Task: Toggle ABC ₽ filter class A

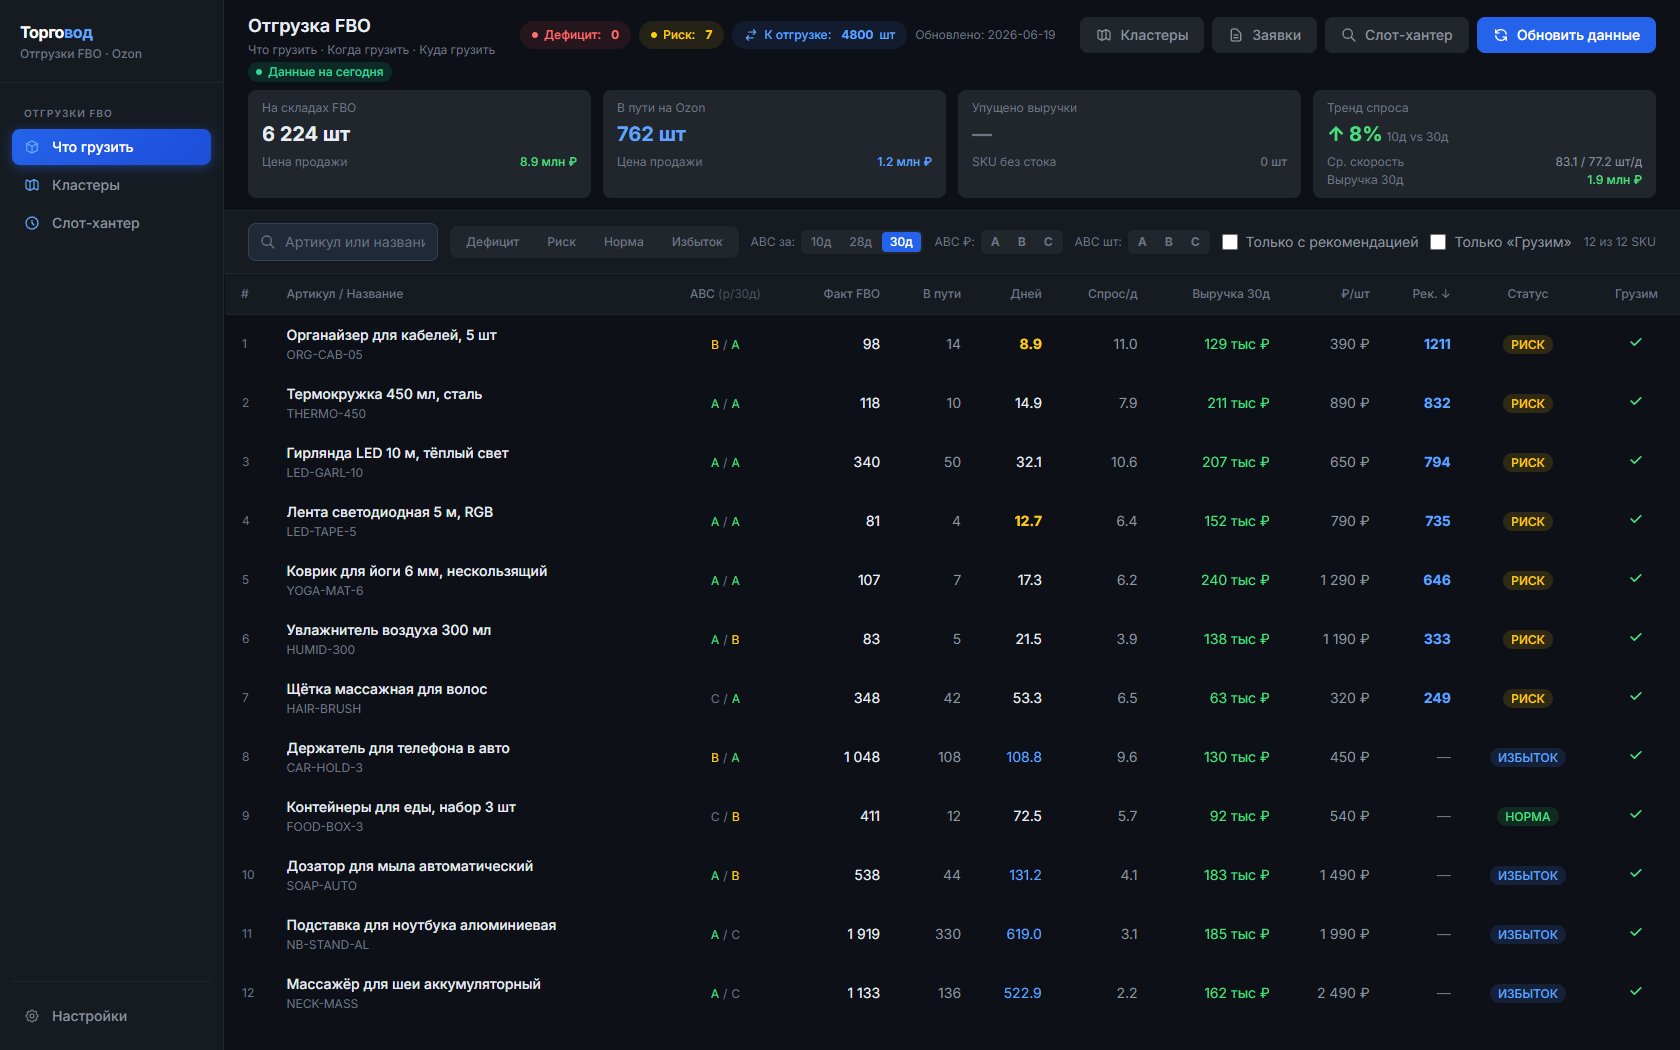Action: click(995, 242)
